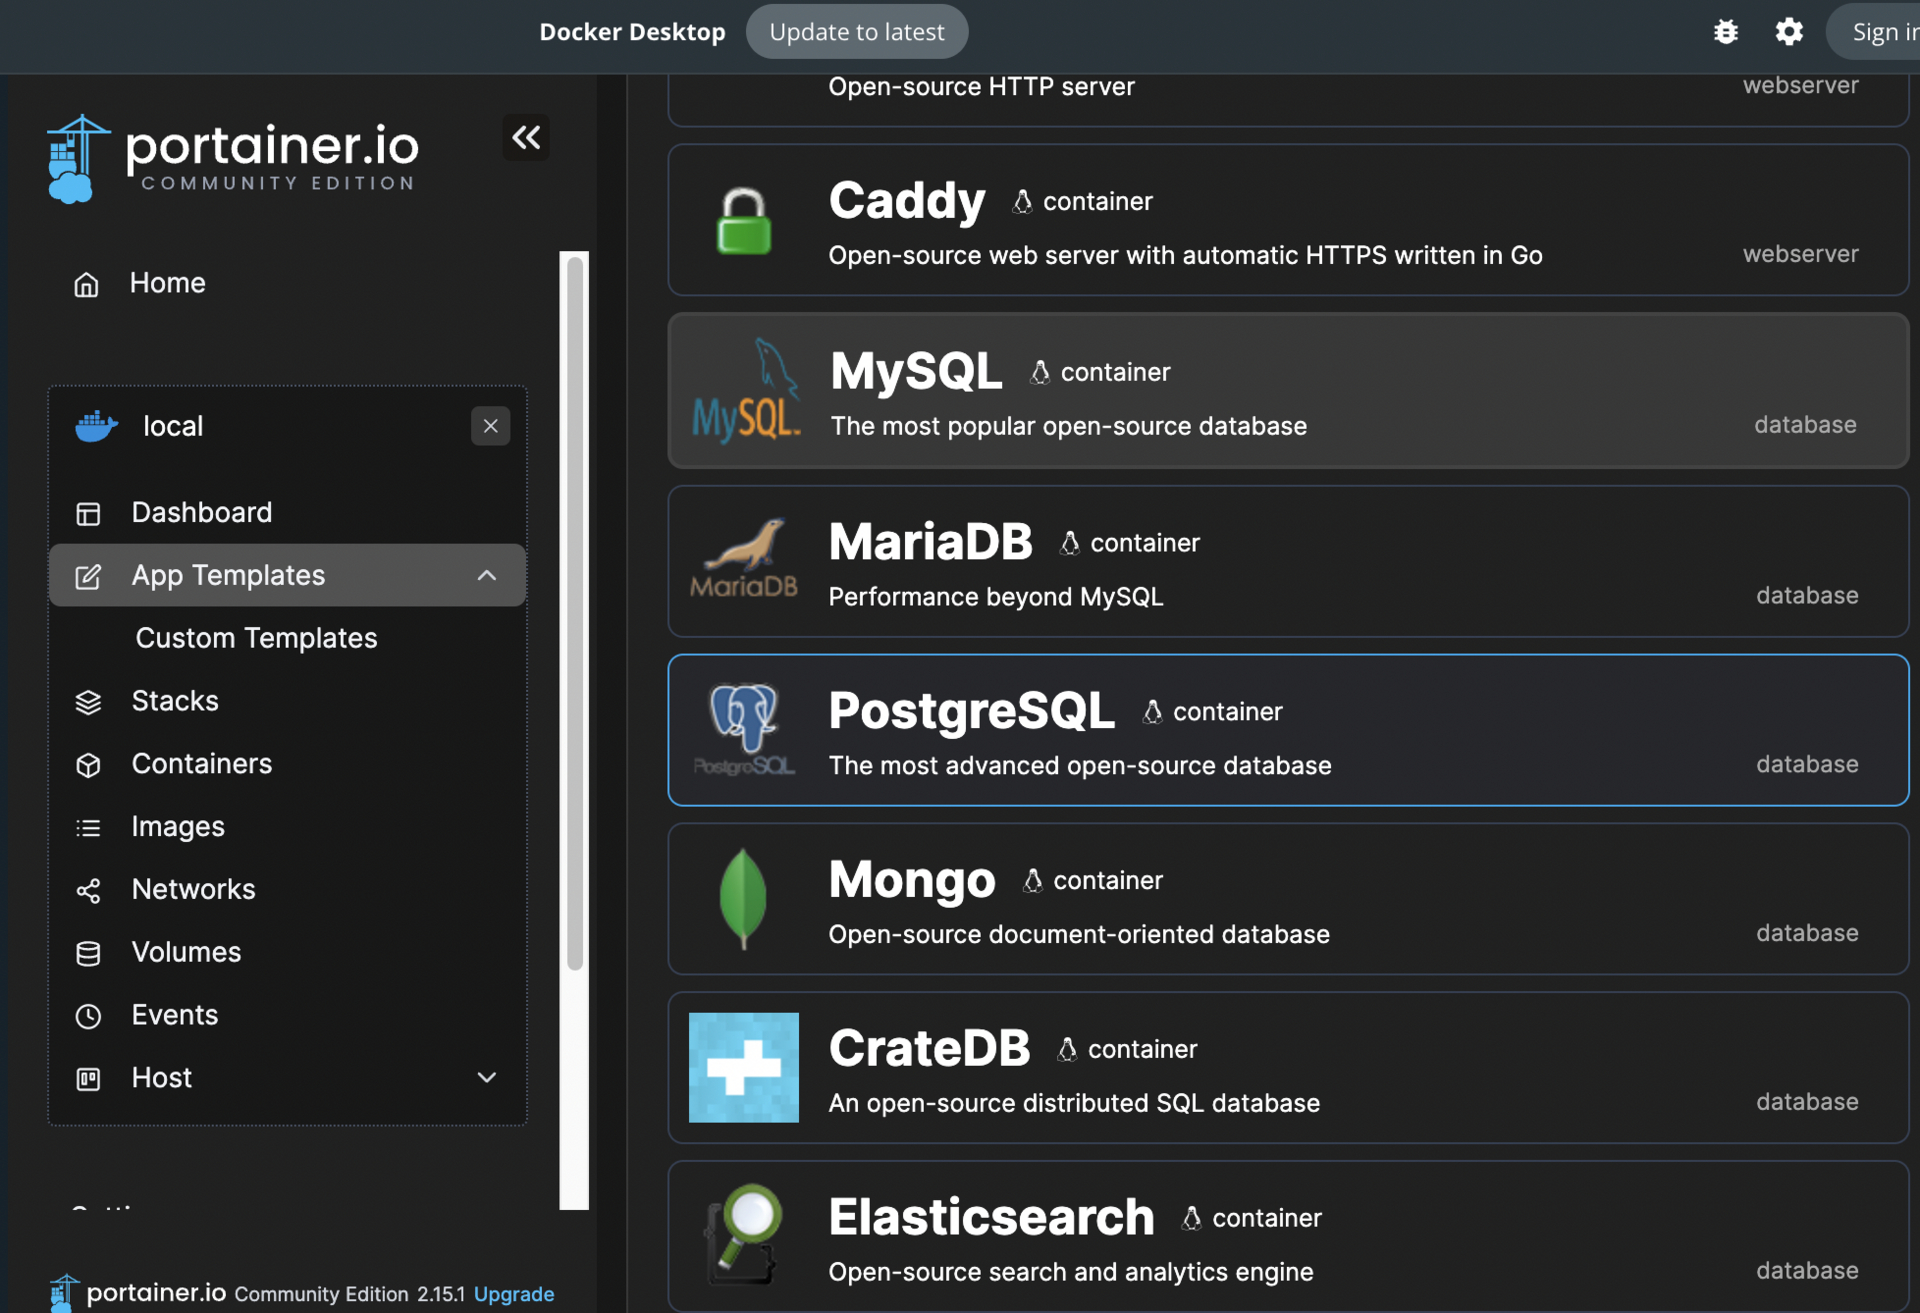Click the Host icon in sidebar
This screenshot has width=1920, height=1313.
click(88, 1079)
